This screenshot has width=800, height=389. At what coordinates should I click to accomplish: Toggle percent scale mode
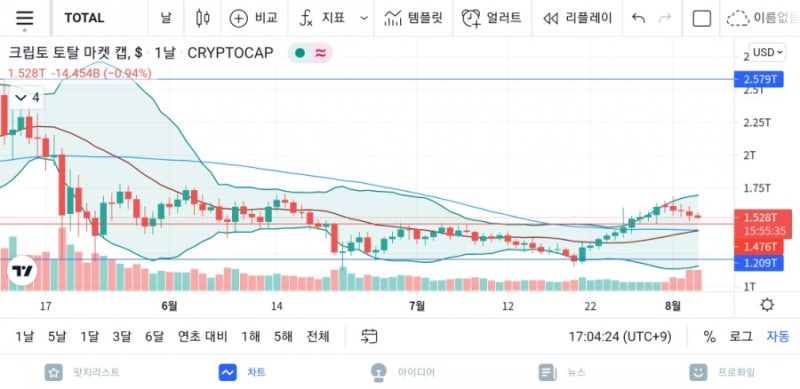point(709,336)
